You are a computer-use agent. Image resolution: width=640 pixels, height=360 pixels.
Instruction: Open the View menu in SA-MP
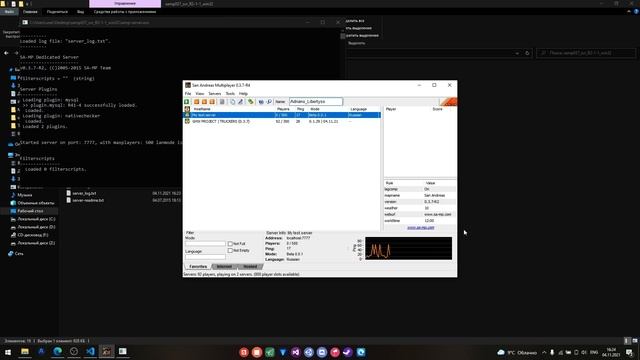click(x=200, y=93)
